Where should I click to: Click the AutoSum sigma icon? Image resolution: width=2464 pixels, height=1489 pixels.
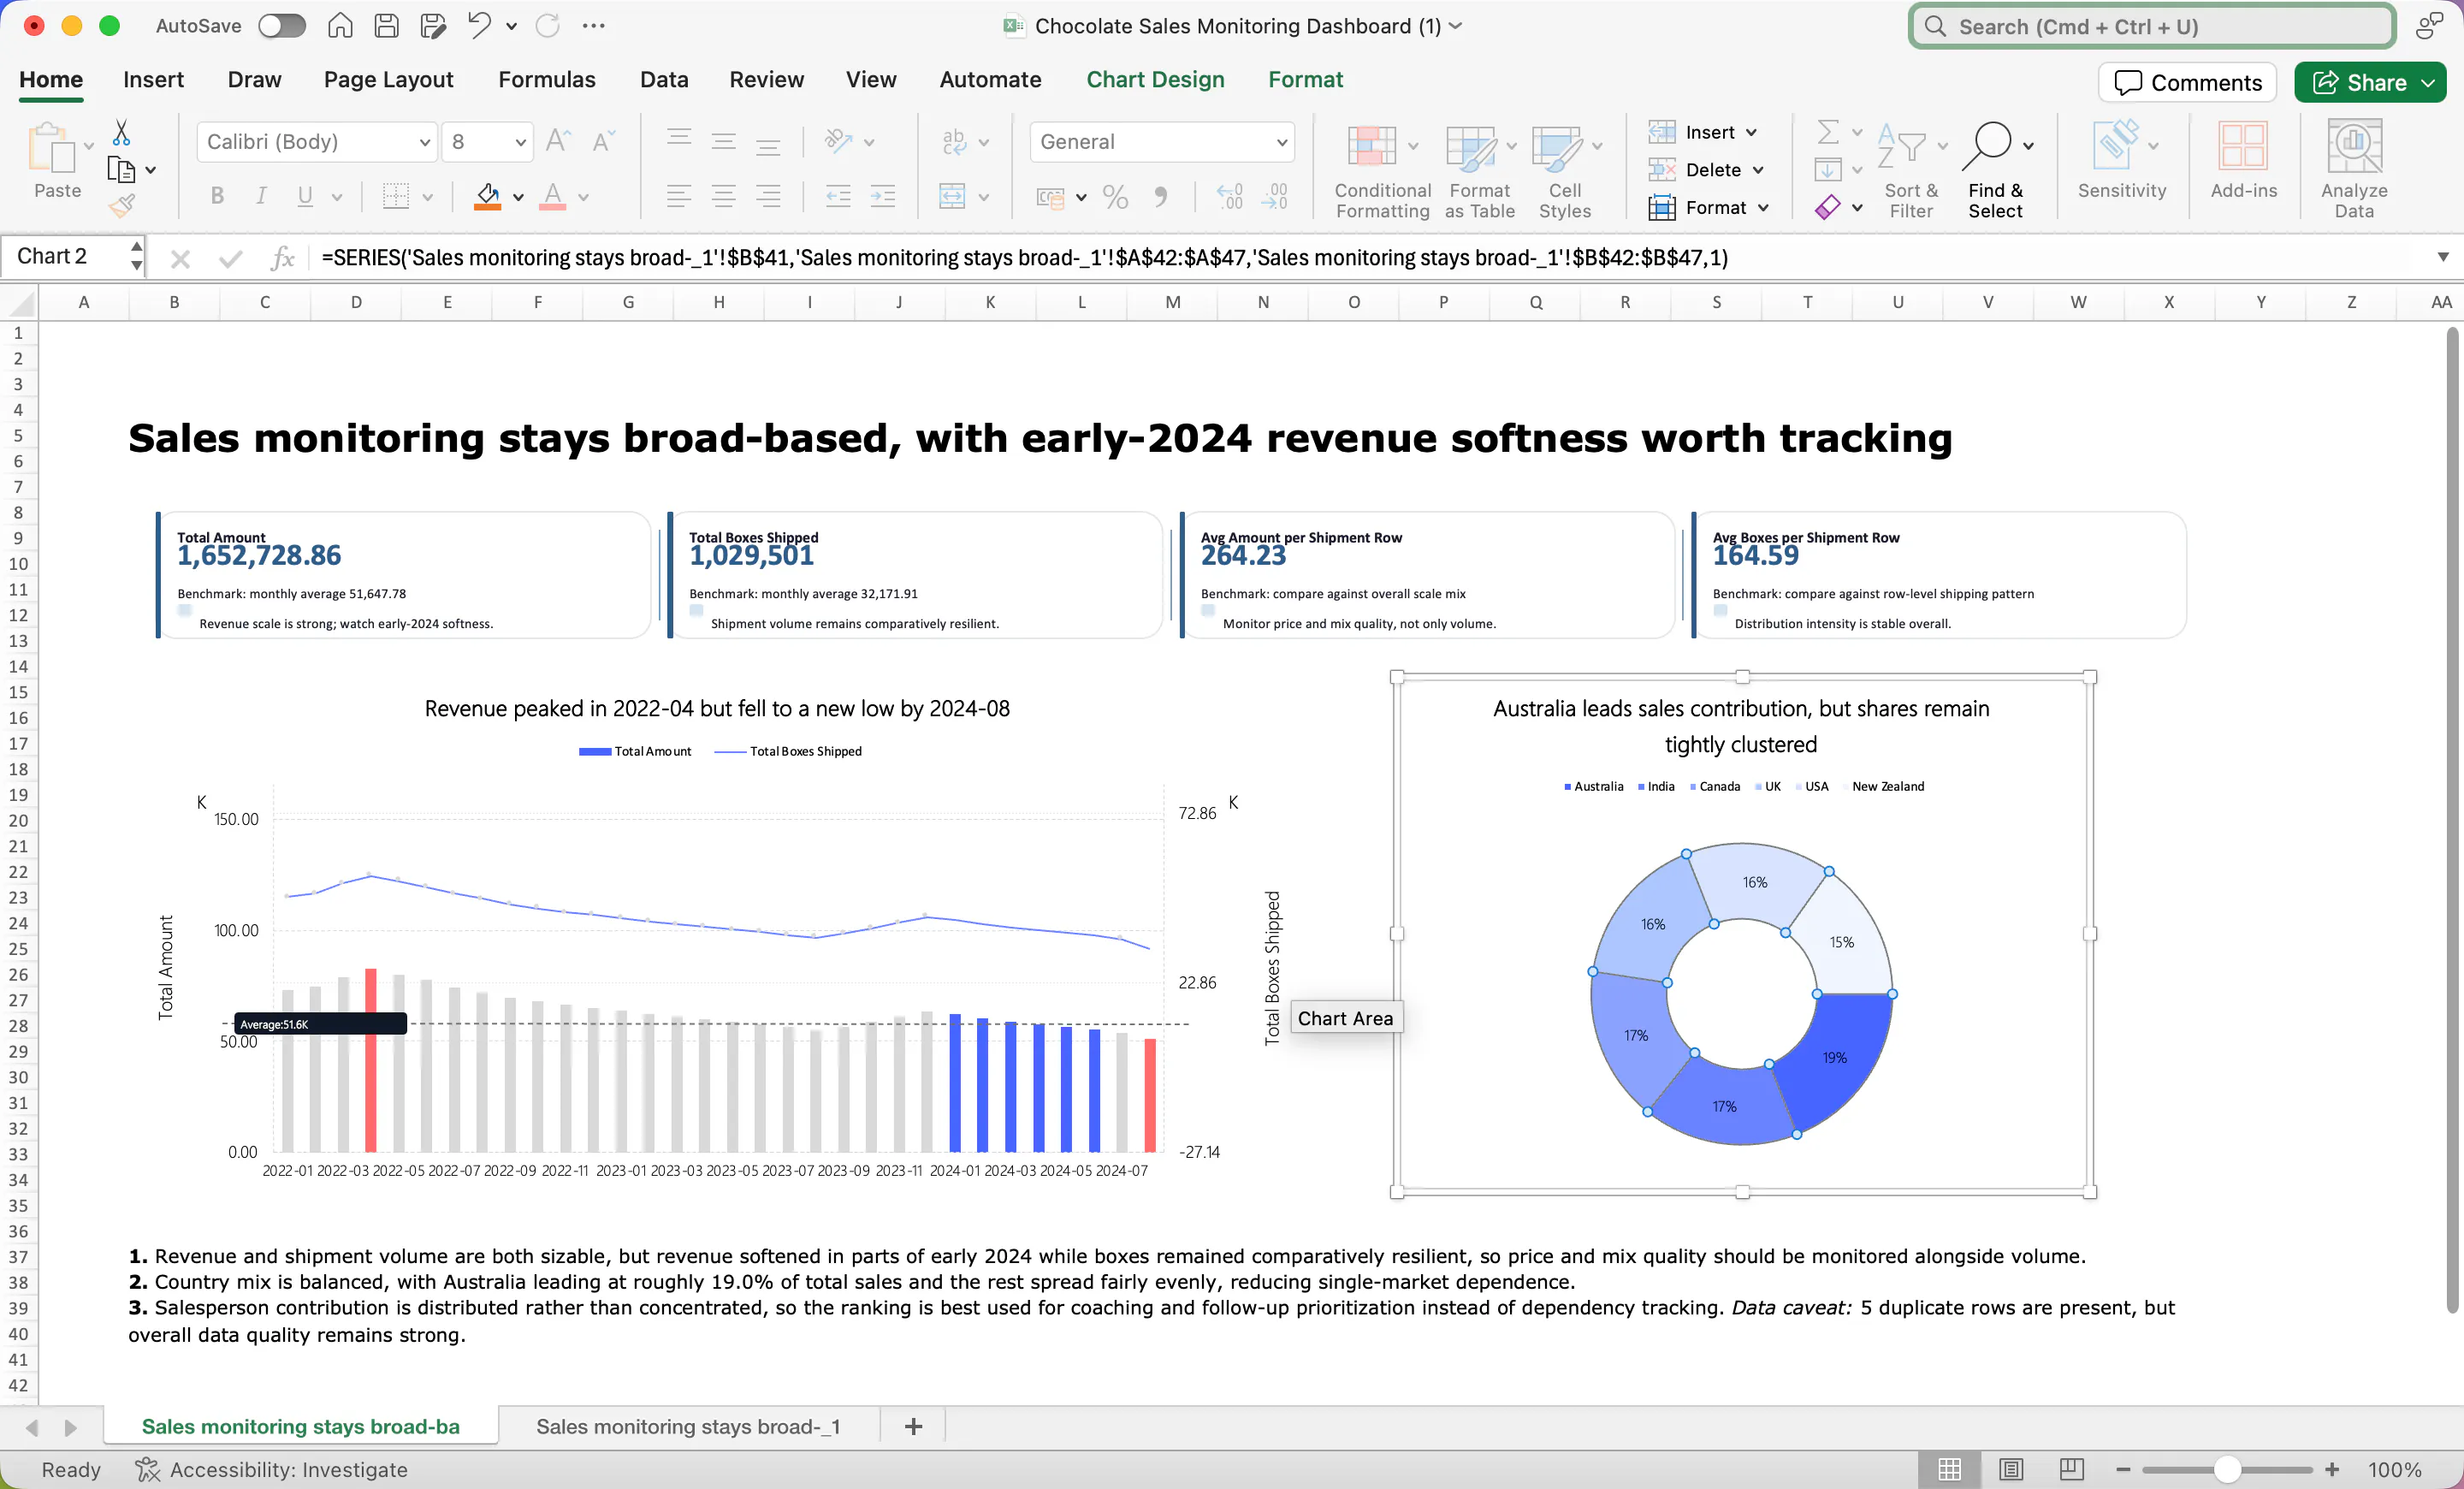1827,132
